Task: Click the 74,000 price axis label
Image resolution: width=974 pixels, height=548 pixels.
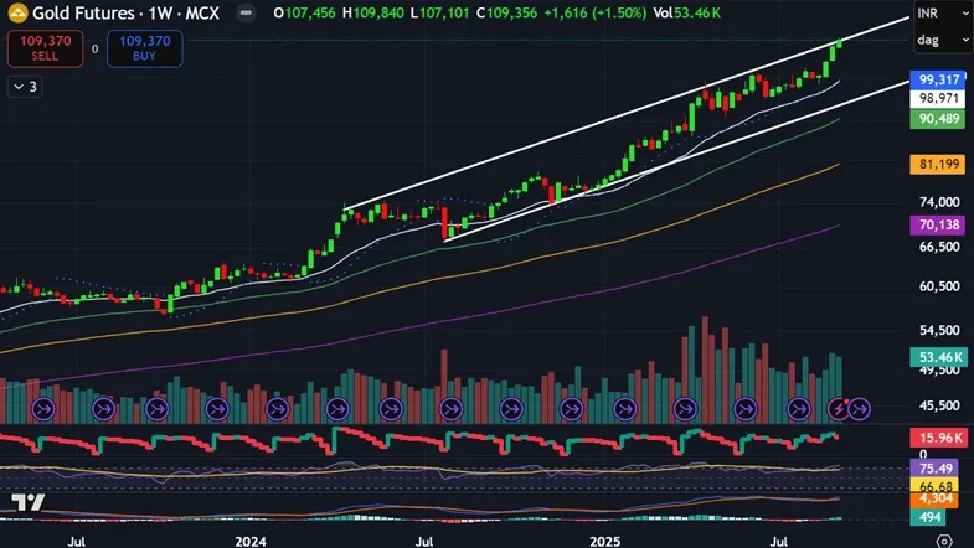Action: point(939,202)
